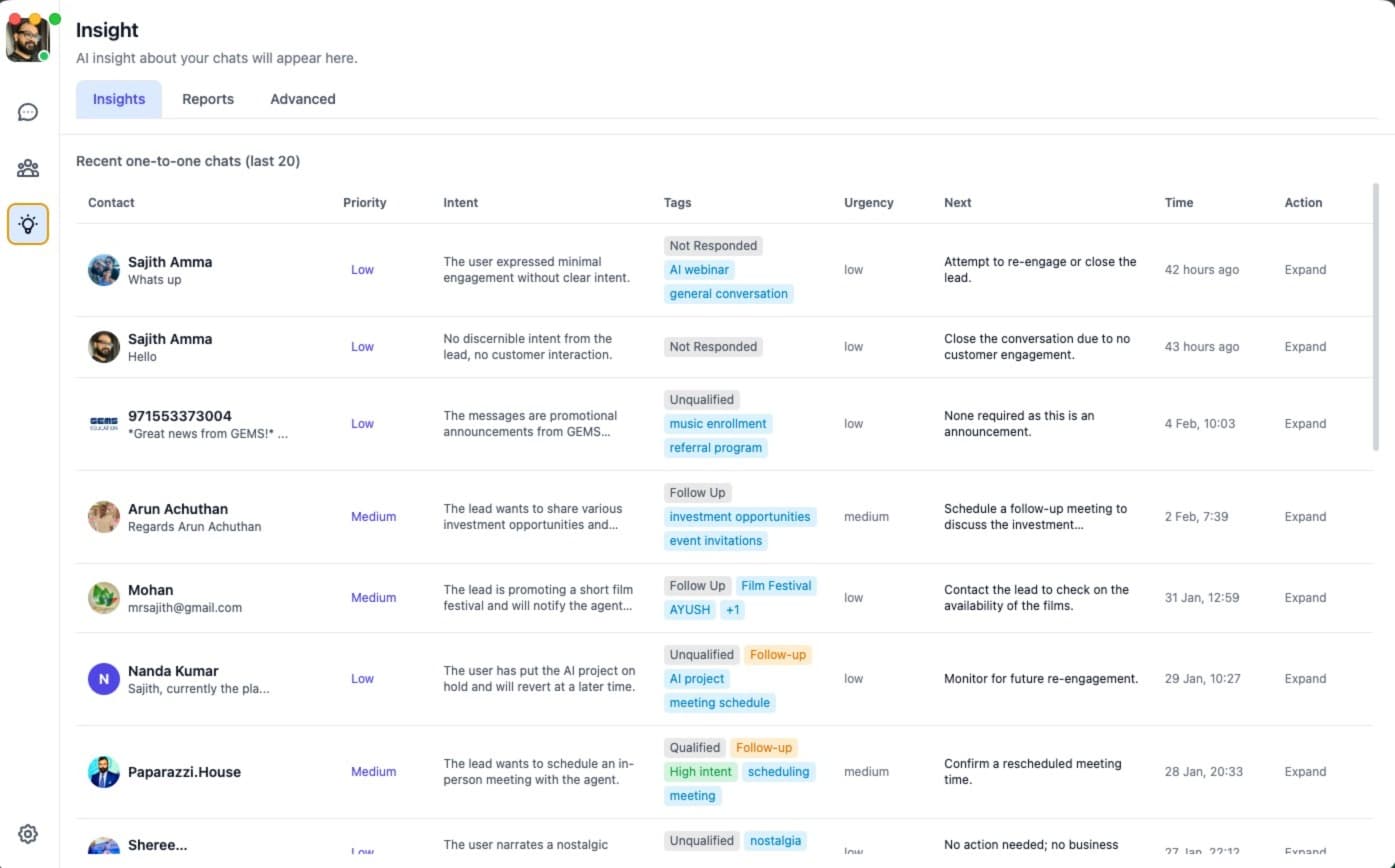
Task: Click the High intent tag on Paparazzi.House row
Action: tap(700, 771)
